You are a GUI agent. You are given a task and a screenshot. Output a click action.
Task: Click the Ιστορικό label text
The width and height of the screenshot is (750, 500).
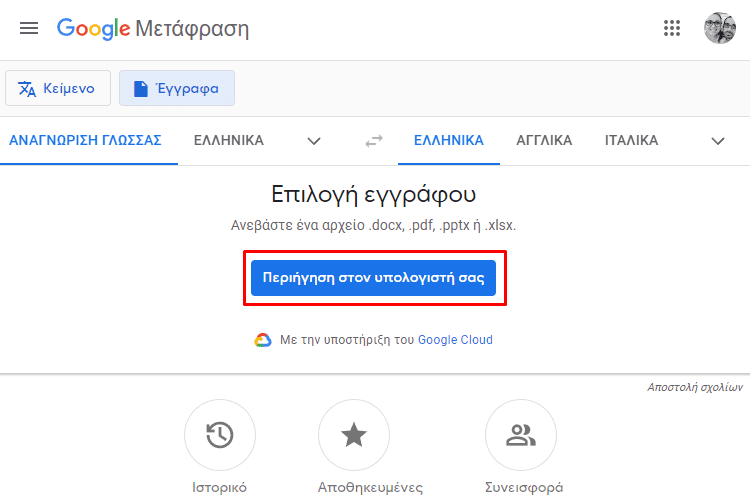[220, 488]
